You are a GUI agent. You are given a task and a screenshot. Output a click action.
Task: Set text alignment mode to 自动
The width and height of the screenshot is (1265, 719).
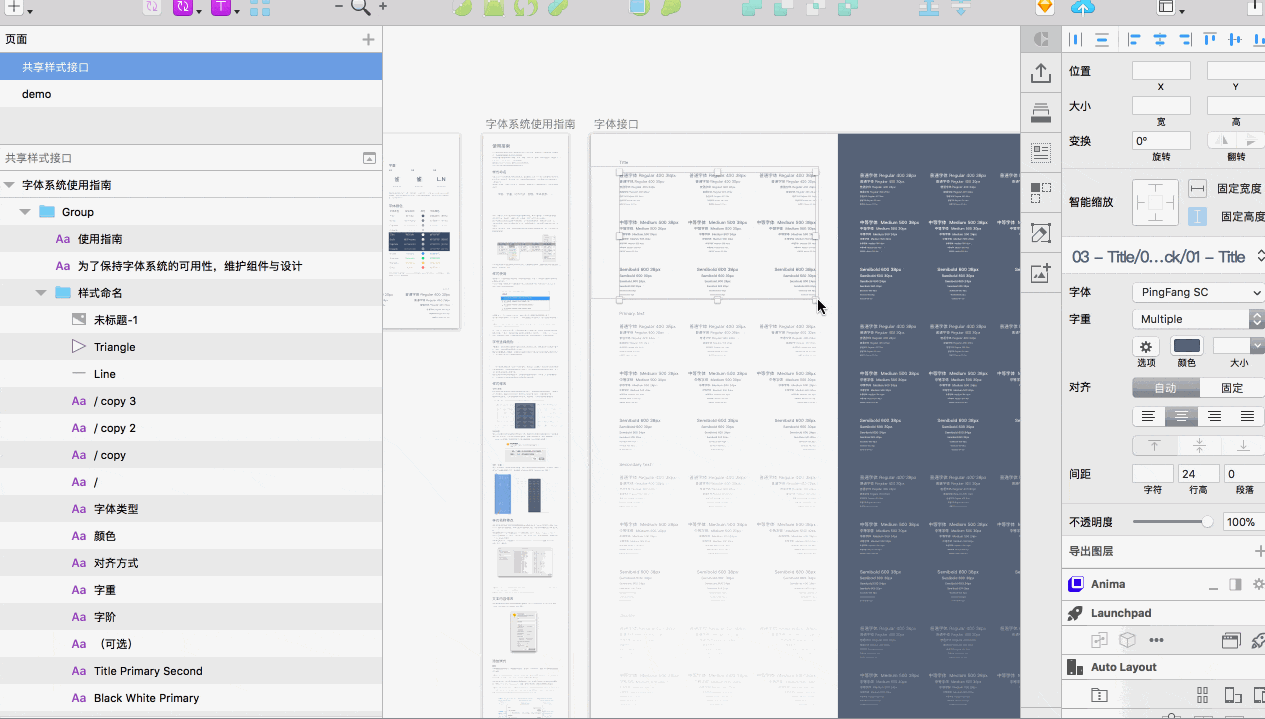coord(1166,387)
